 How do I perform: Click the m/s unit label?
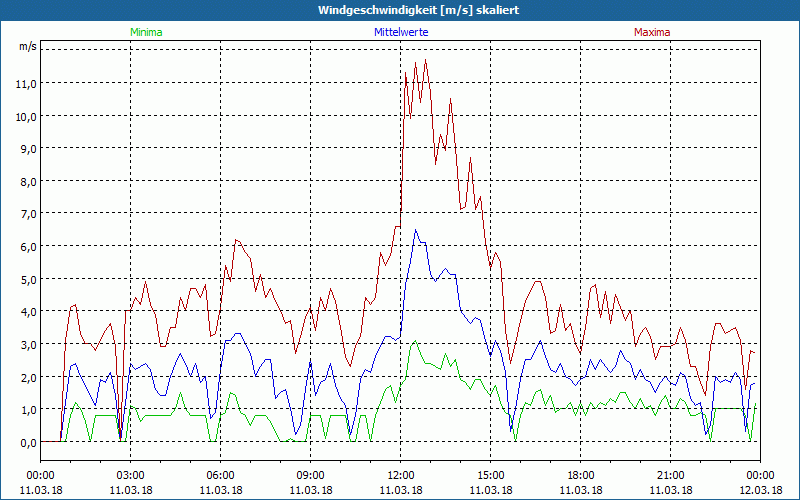pyautogui.click(x=26, y=46)
